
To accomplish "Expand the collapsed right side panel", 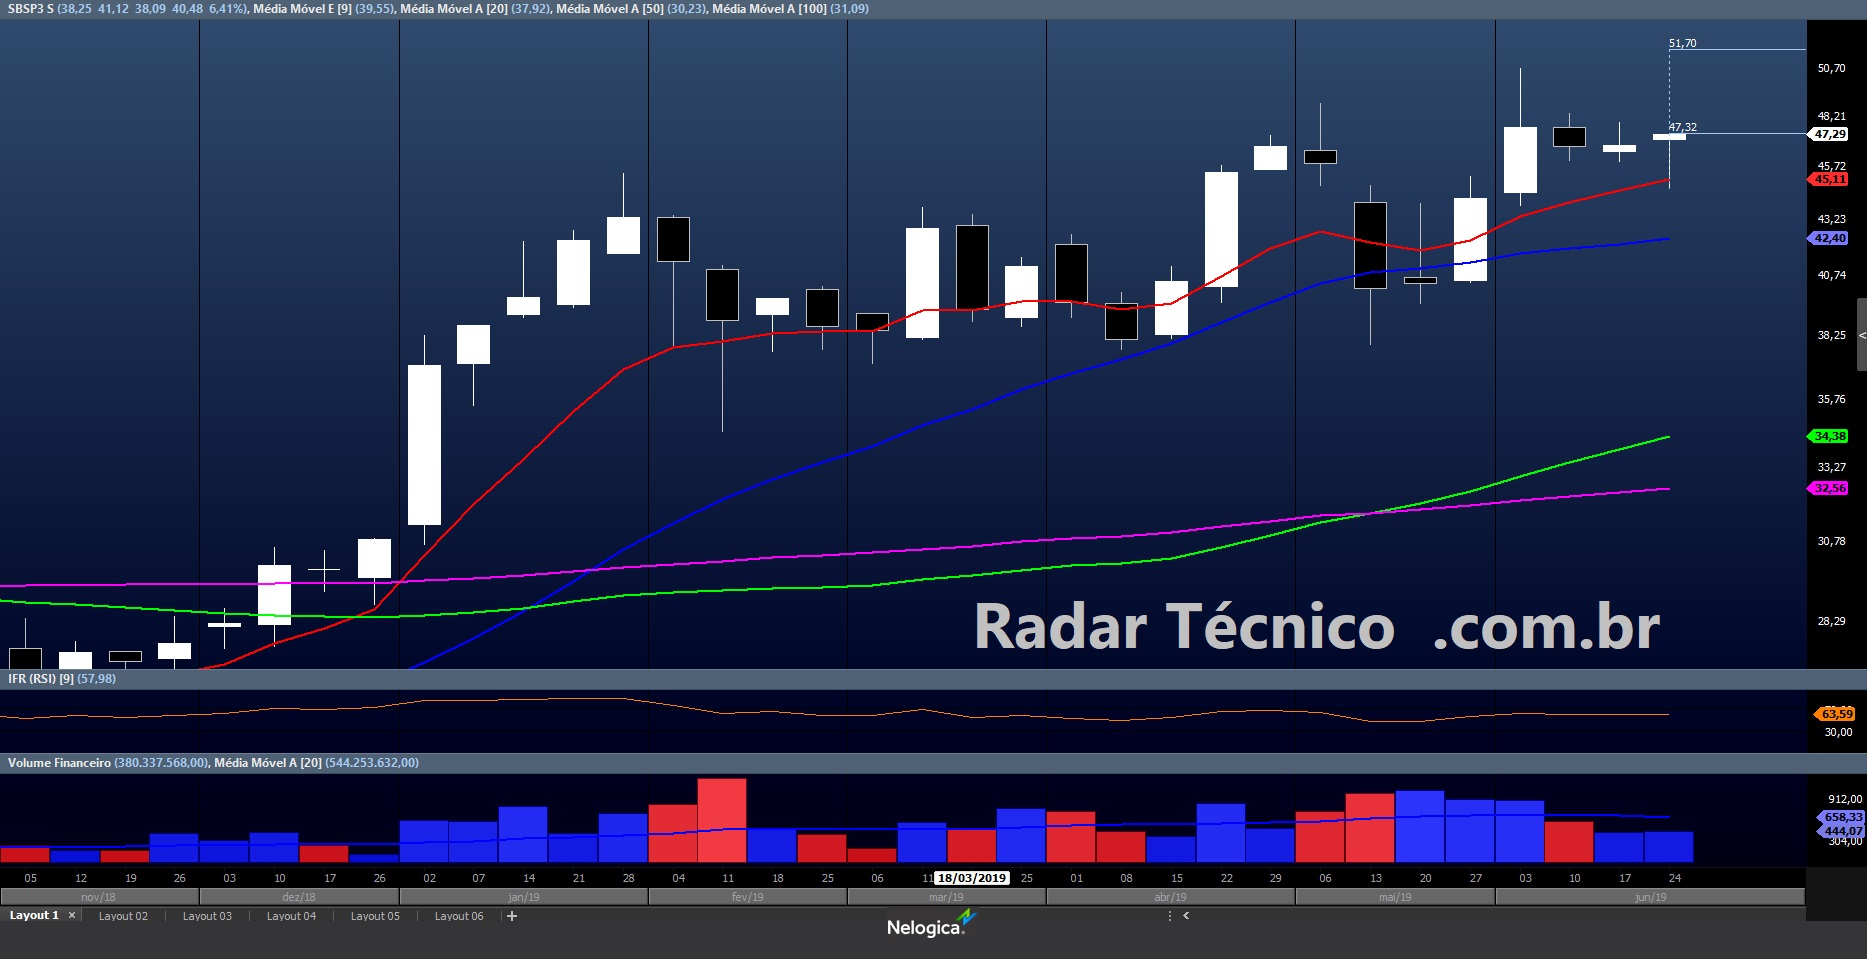I will [x=1861, y=335].
